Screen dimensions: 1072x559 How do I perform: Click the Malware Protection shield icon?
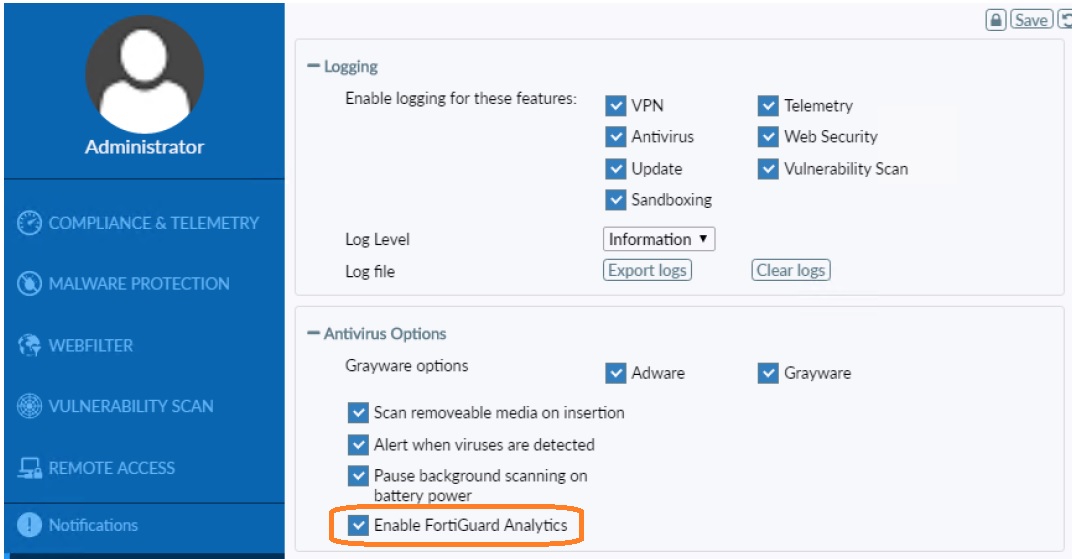coord(30,284)
